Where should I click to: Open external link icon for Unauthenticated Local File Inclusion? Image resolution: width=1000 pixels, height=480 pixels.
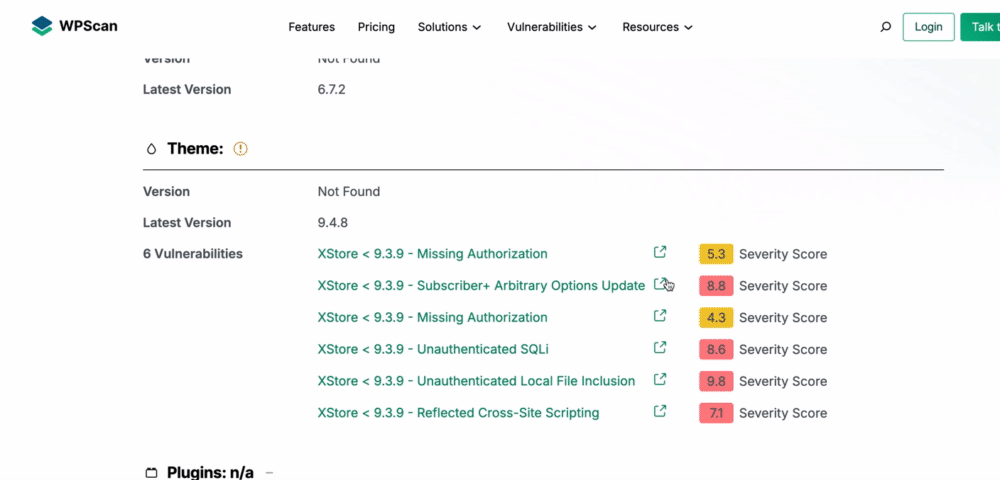pos(660,380)
